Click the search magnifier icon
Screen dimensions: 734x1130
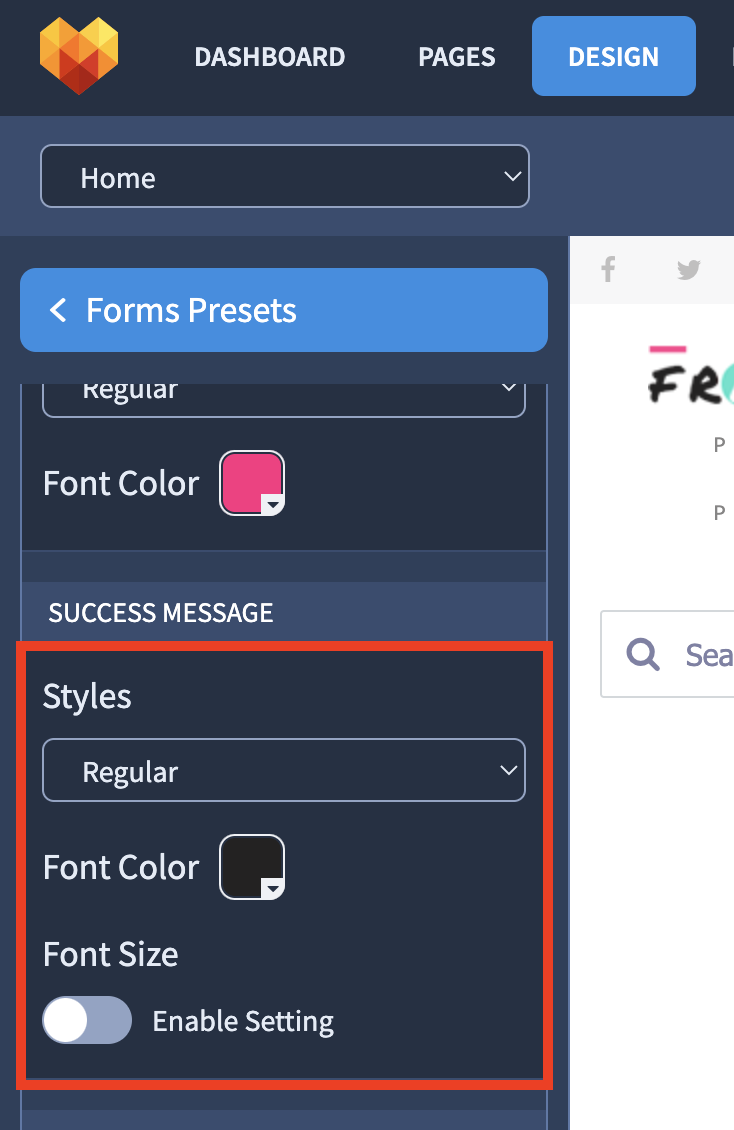click(643, 654)
